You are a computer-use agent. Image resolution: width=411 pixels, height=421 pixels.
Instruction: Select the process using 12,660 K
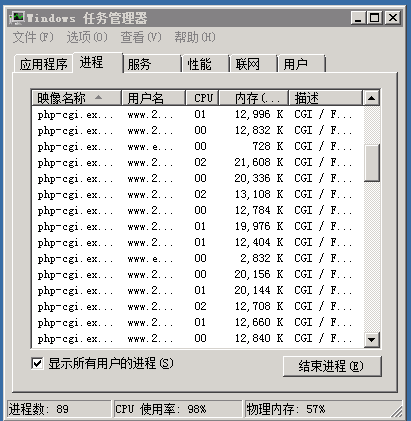[x=197, y=322]
